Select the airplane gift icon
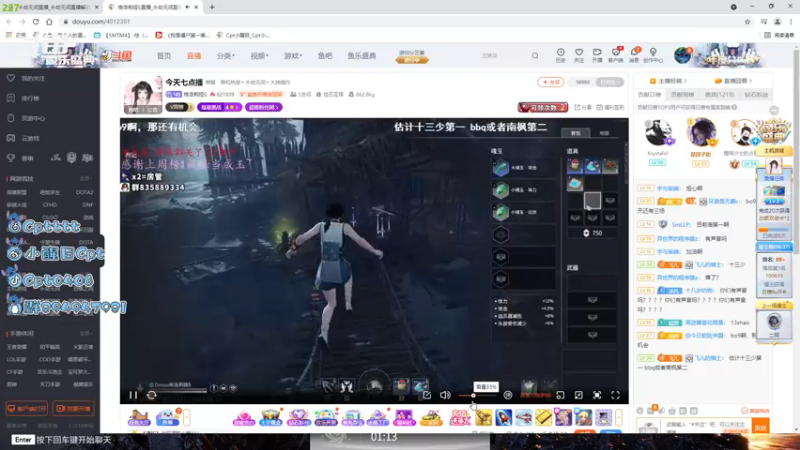 pyautogui.click(x=523, y=417)
